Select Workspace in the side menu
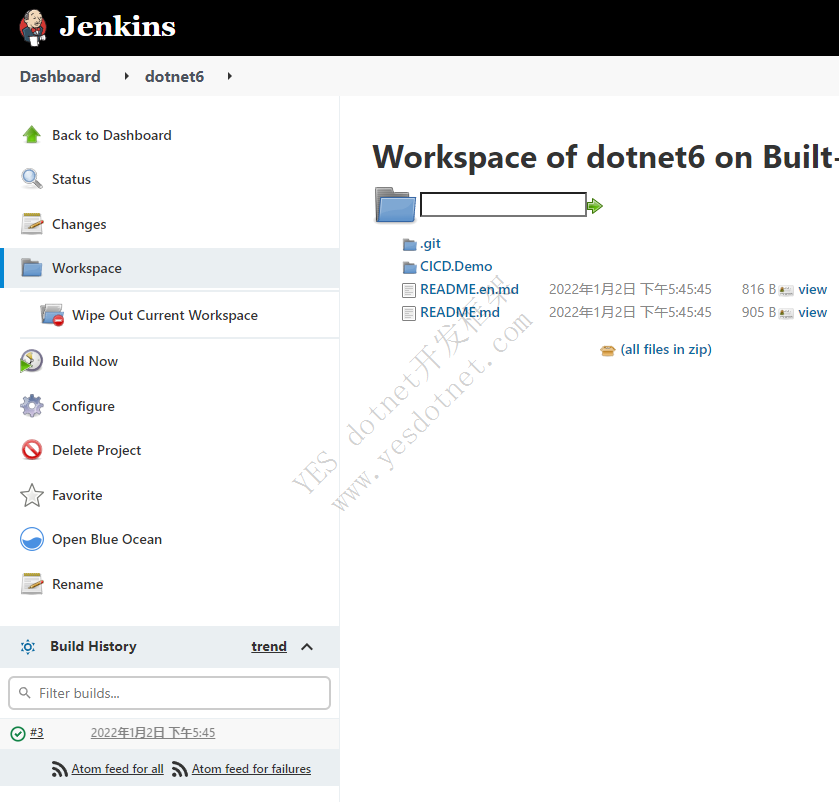 tap(87, 268)
